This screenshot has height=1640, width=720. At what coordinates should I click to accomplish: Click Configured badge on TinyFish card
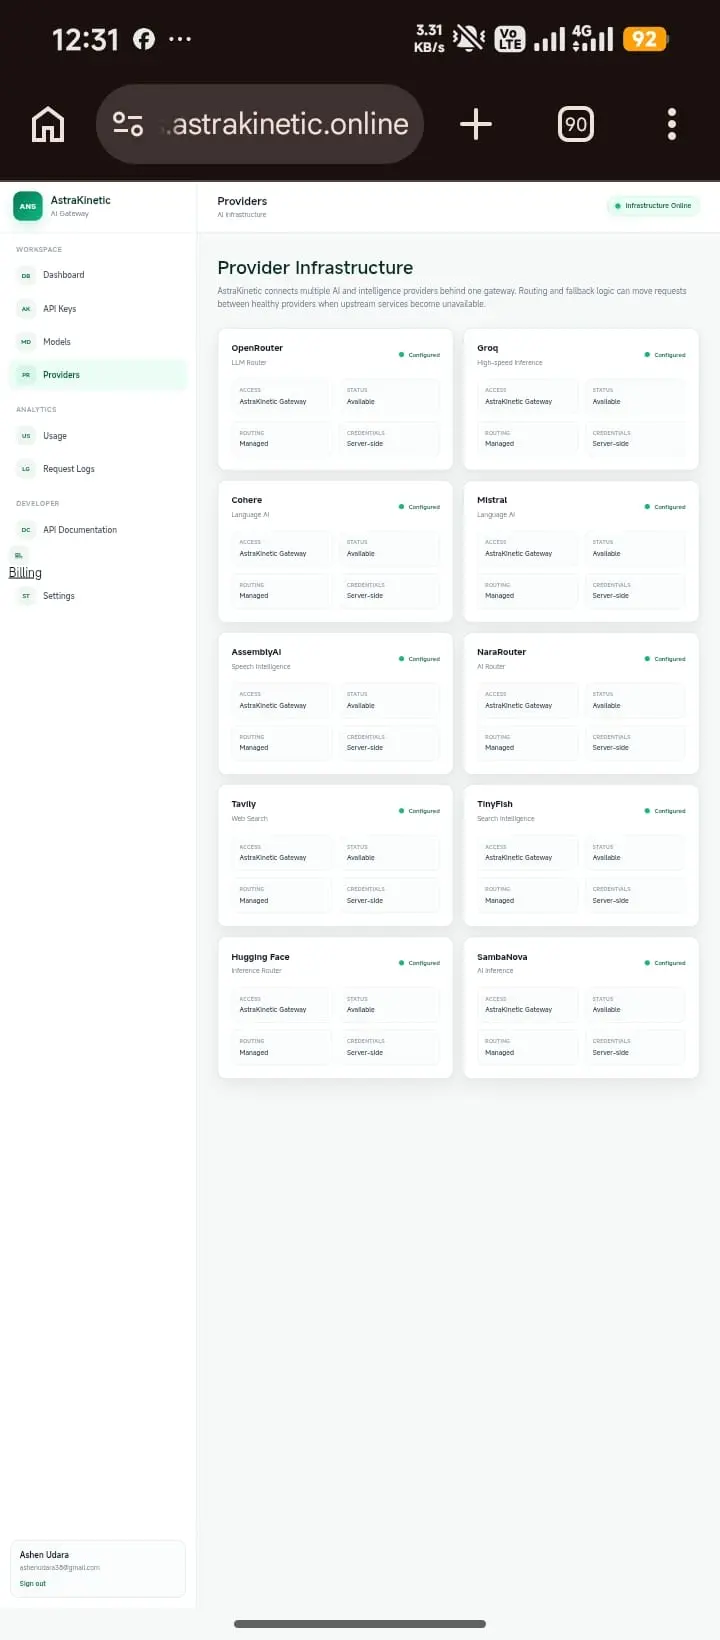[665, 811]
